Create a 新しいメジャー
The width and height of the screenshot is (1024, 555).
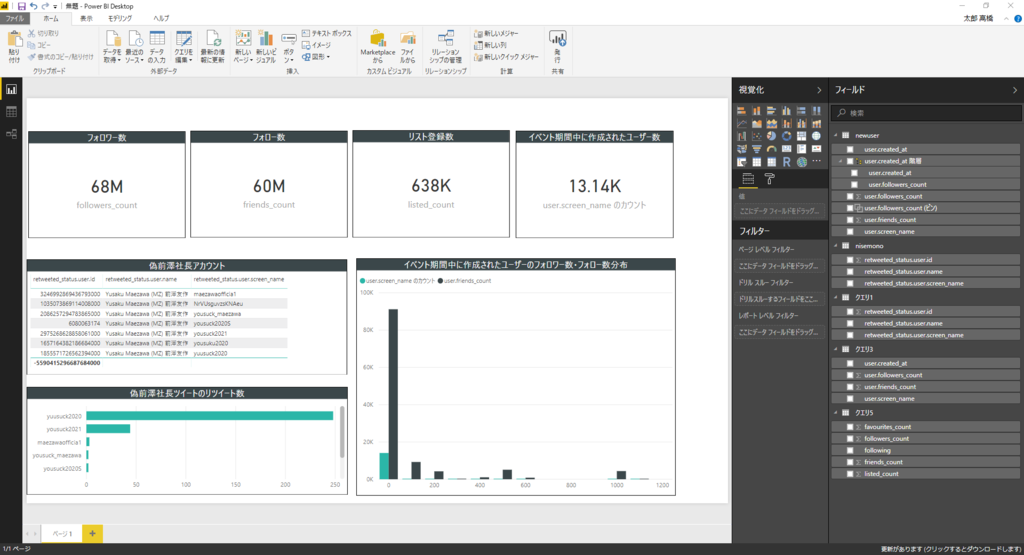tap(497, 33)
